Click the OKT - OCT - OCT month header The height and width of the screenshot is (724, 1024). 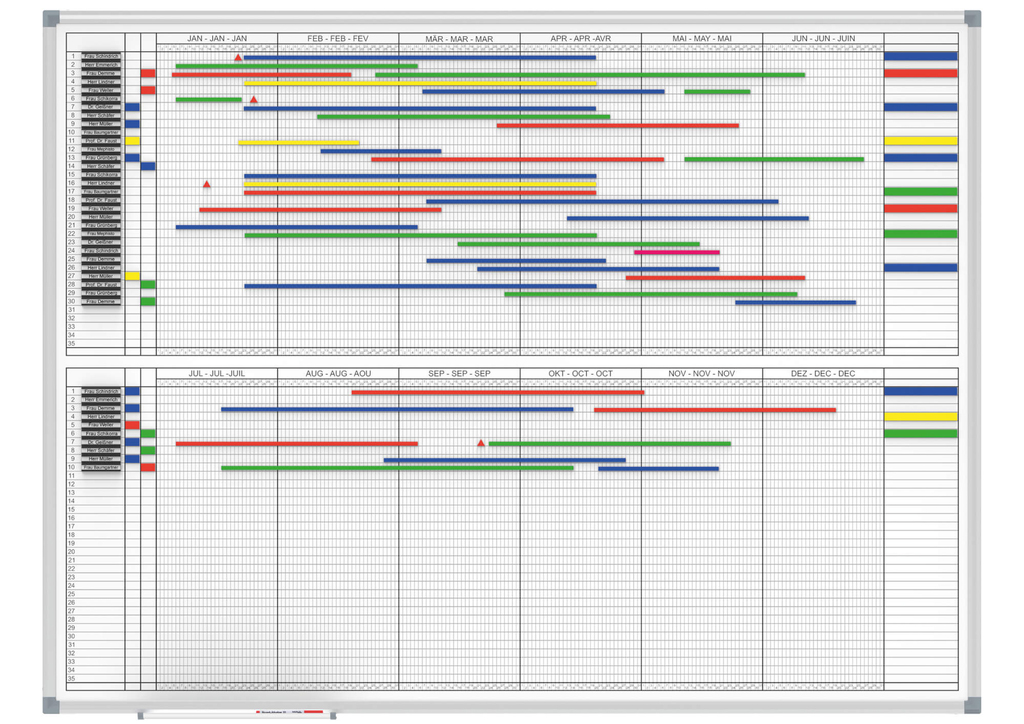point(580,374)
